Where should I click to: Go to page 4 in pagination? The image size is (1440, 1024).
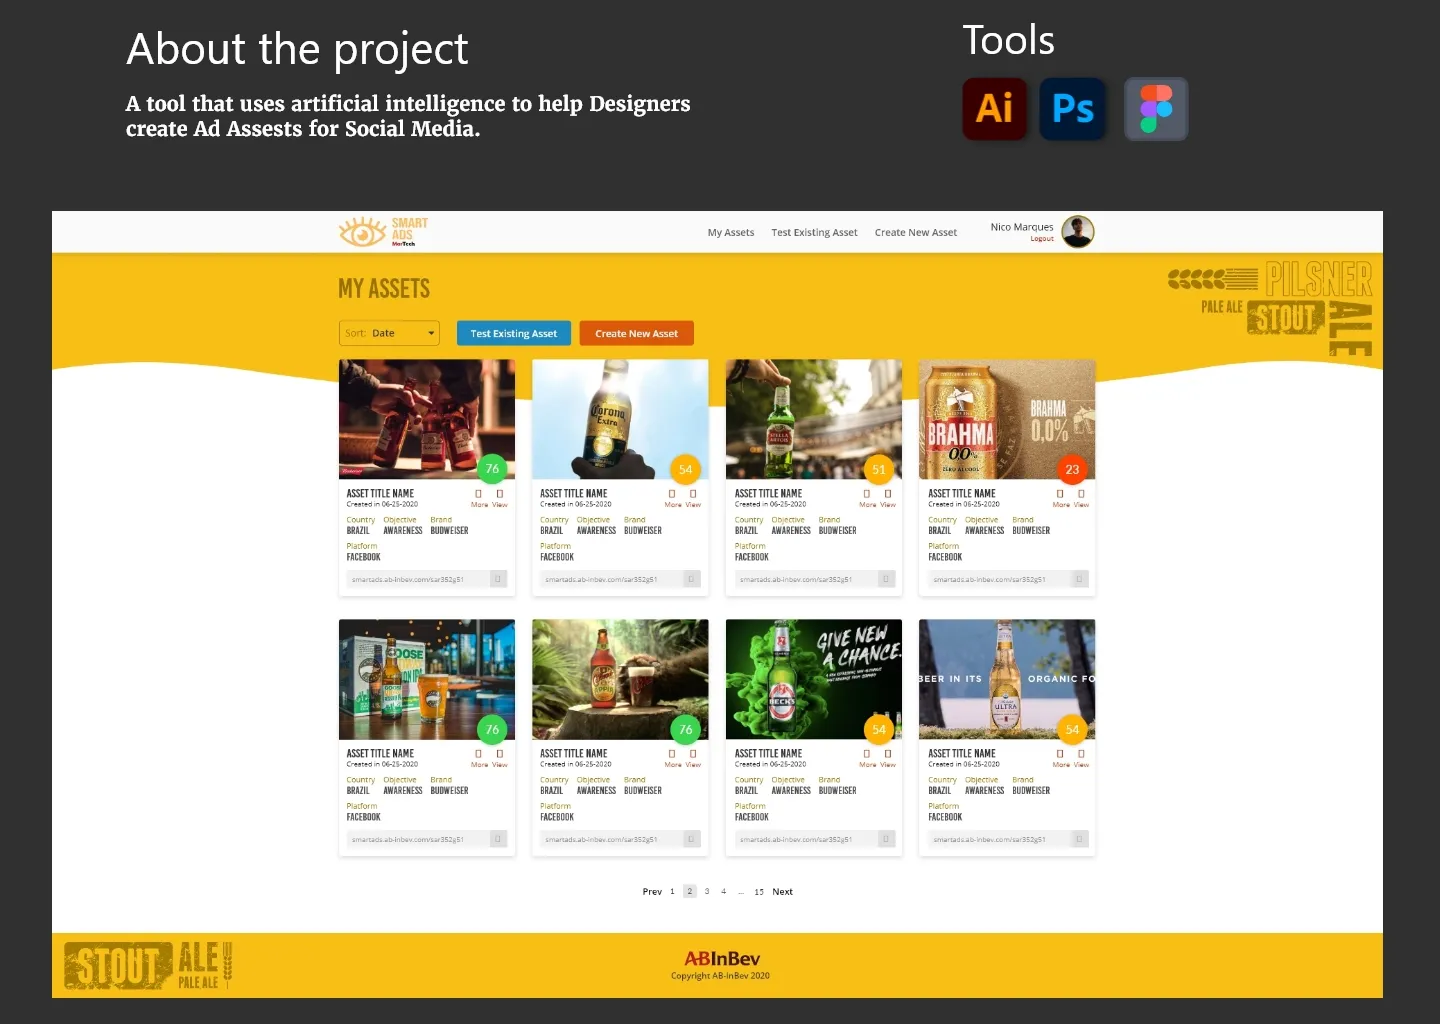point(724,892)
